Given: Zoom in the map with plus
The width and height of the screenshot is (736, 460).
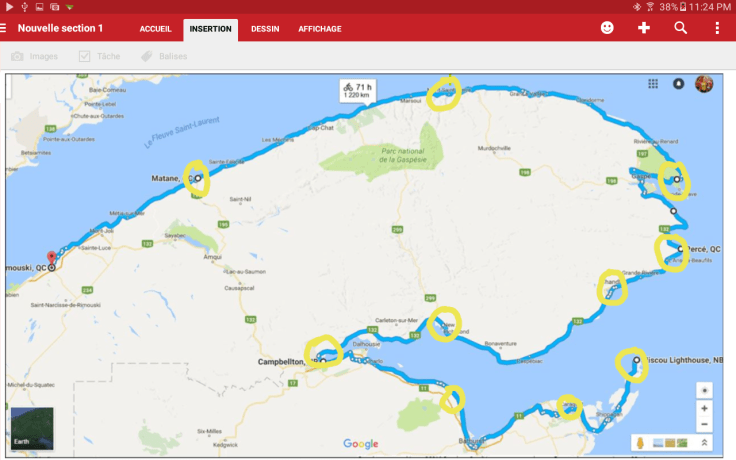Looking at the screenshot, I should tap(705, 408).
